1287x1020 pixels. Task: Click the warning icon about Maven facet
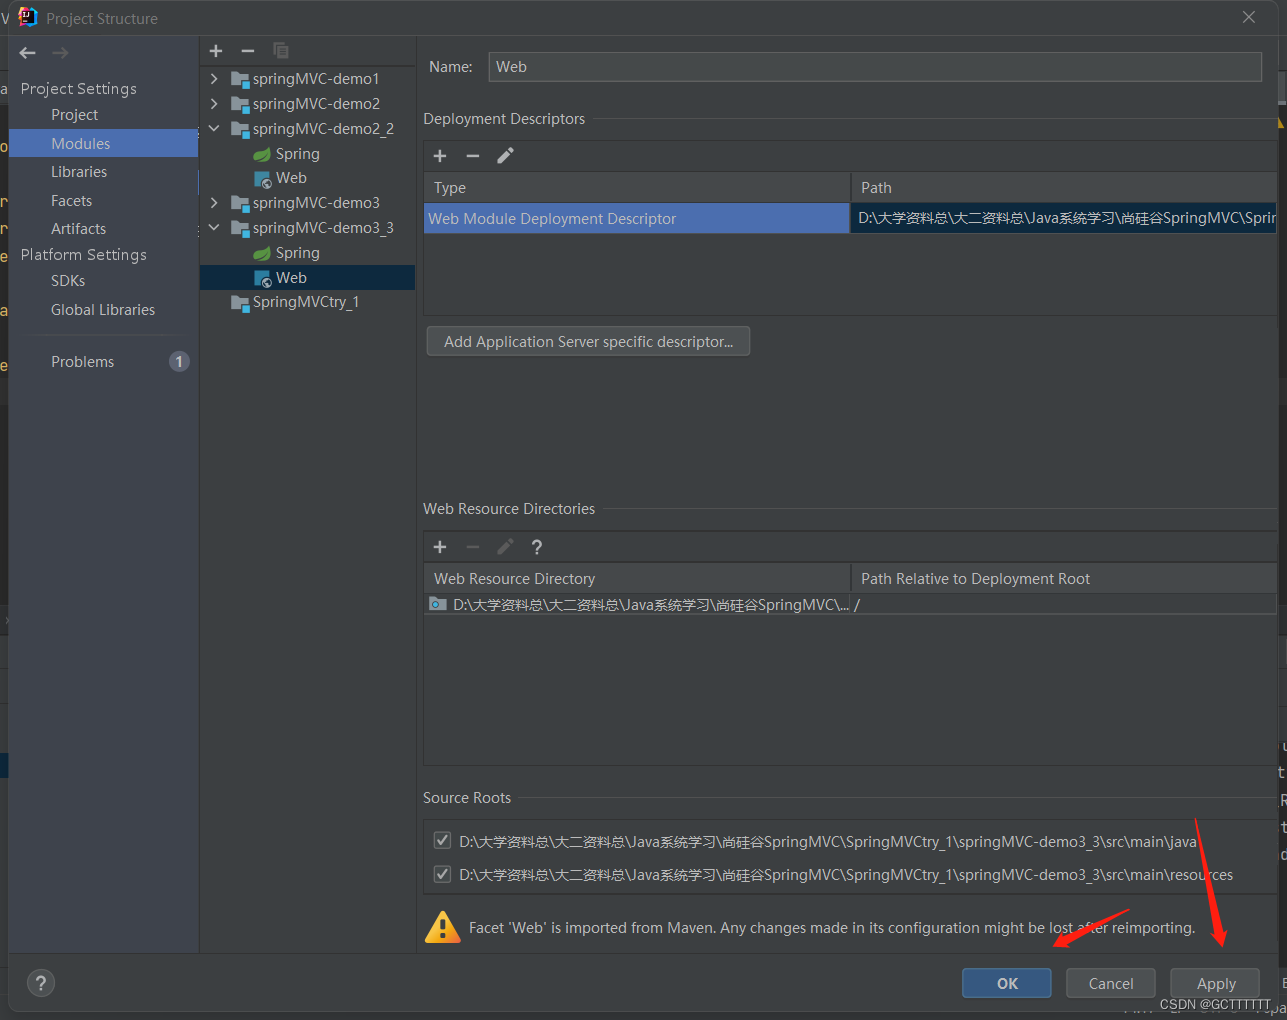(x=442, y=927)
